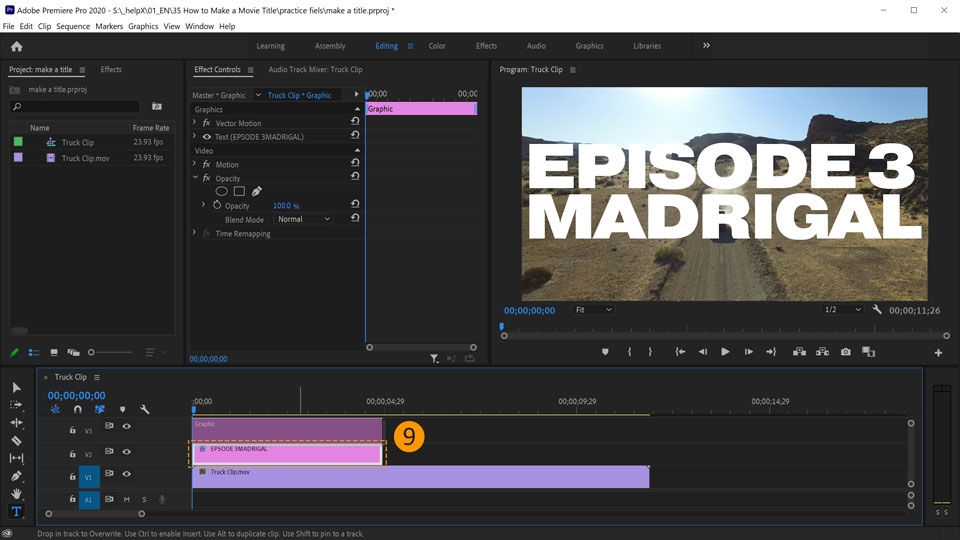The image size is (960, 540).
Task: Open the Blend Mode dropdown
Action: [x=304, y=219]
